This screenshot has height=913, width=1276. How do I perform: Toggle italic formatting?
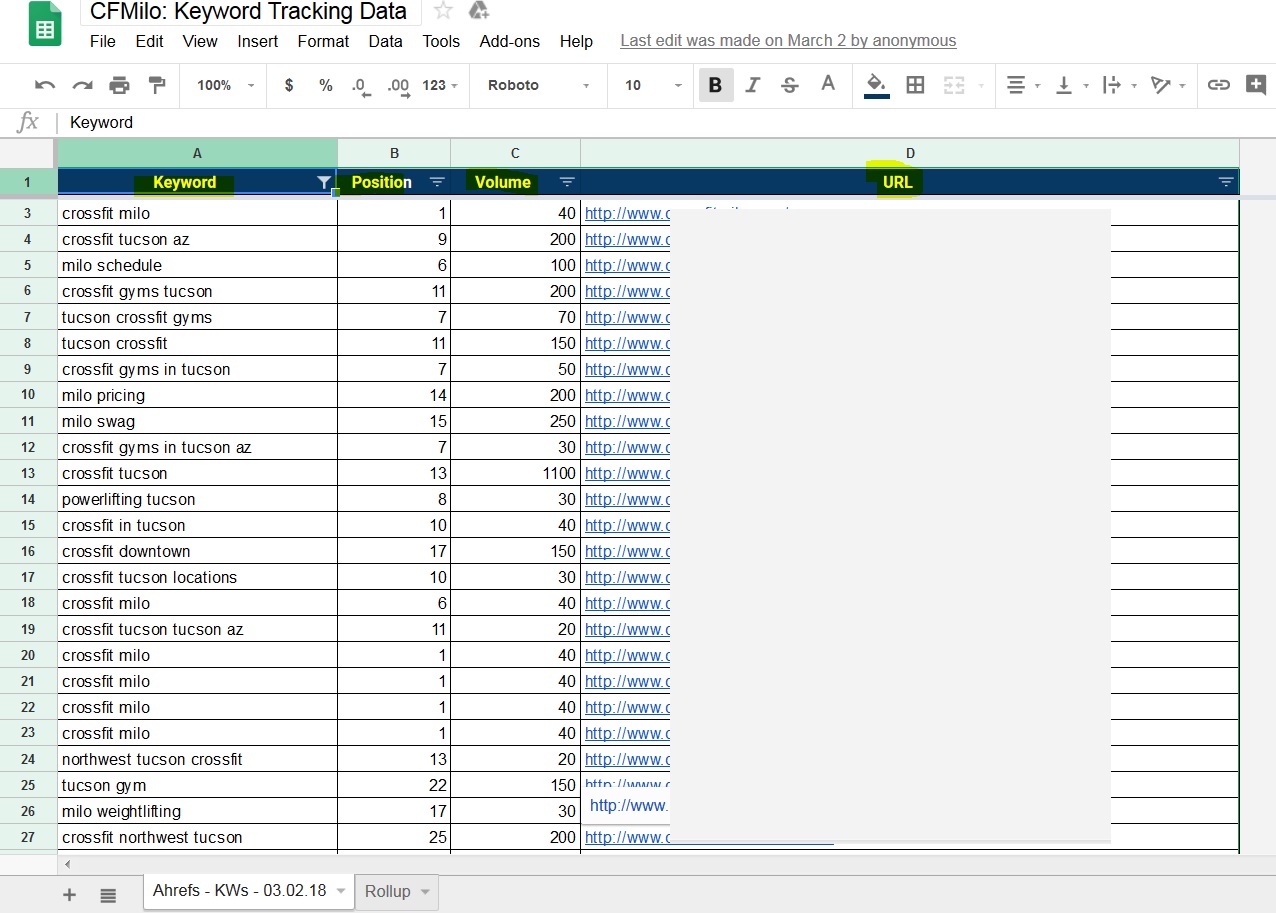tap(753, 85)
